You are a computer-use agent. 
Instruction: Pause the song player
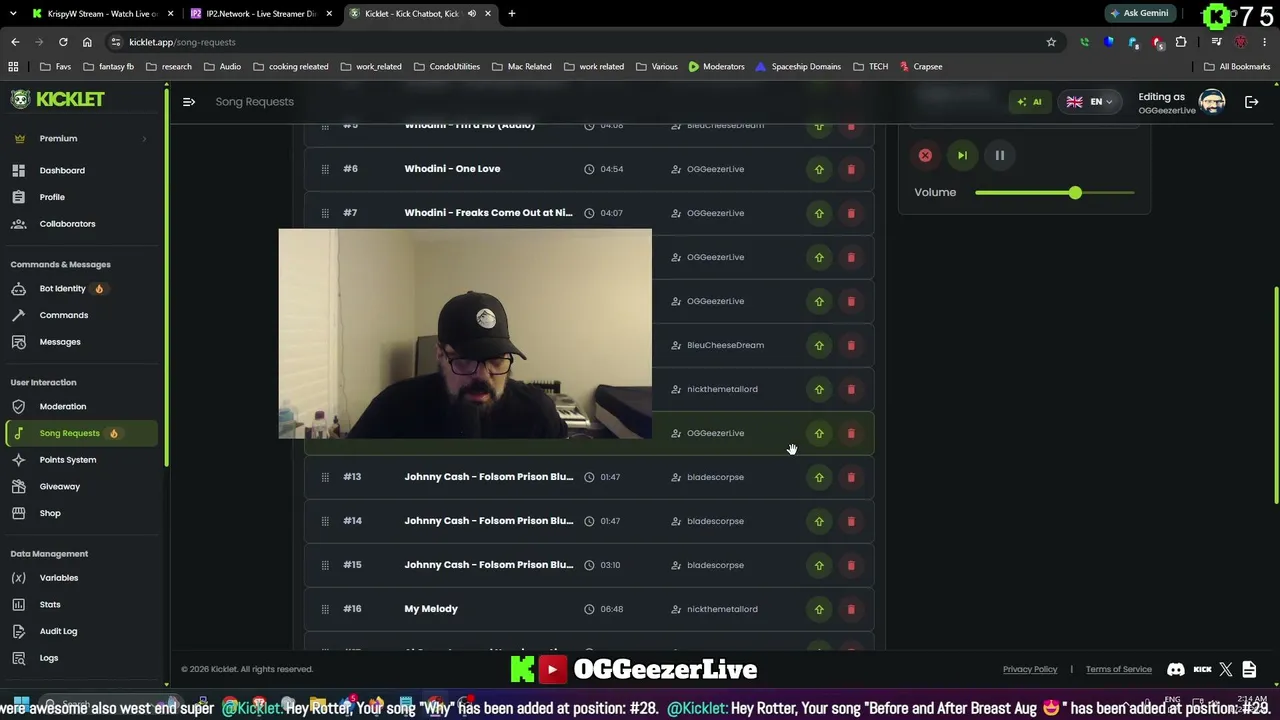(x=999, y=156)
